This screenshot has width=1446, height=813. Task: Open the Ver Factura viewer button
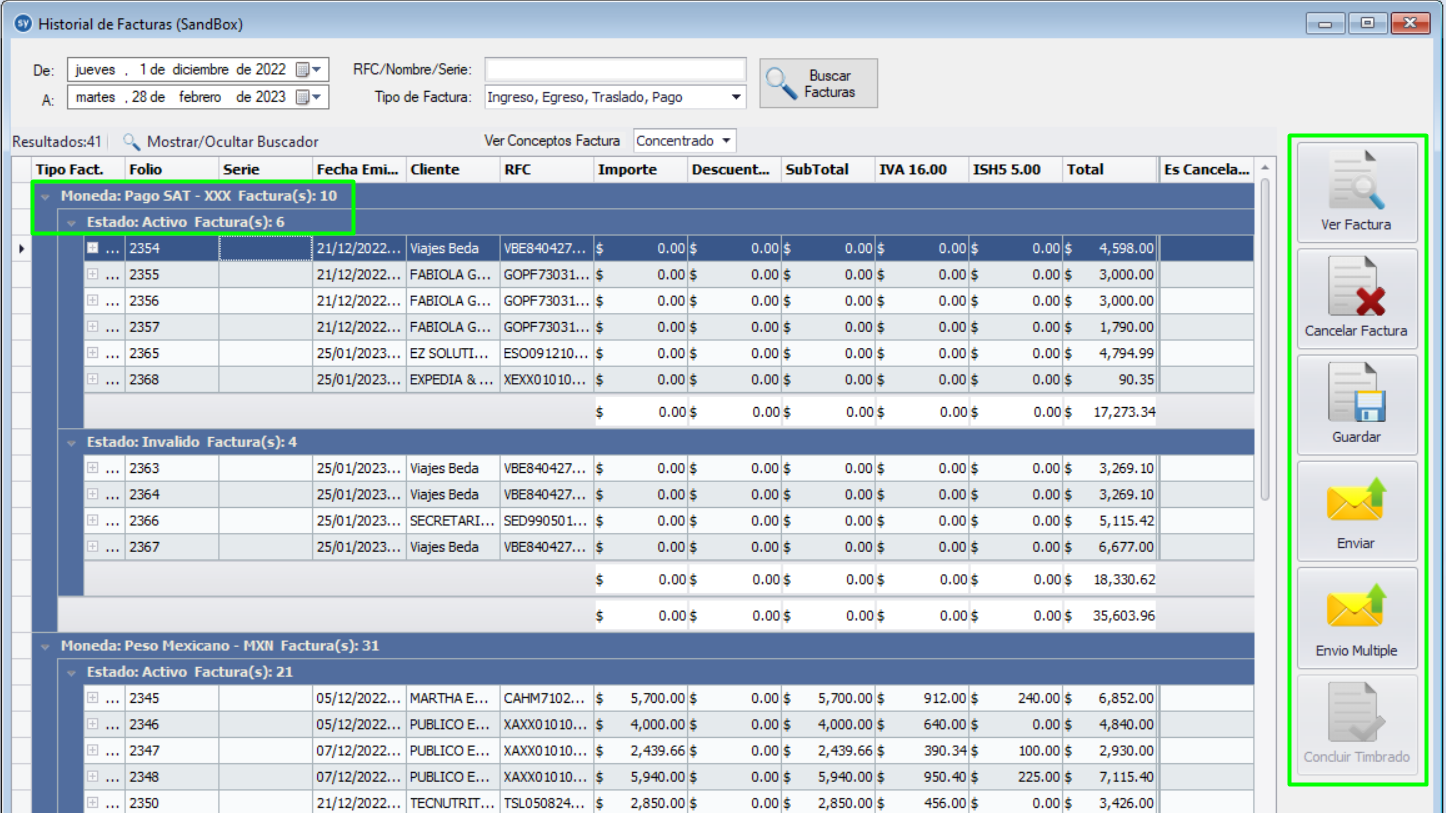[x=1357, y=192]
